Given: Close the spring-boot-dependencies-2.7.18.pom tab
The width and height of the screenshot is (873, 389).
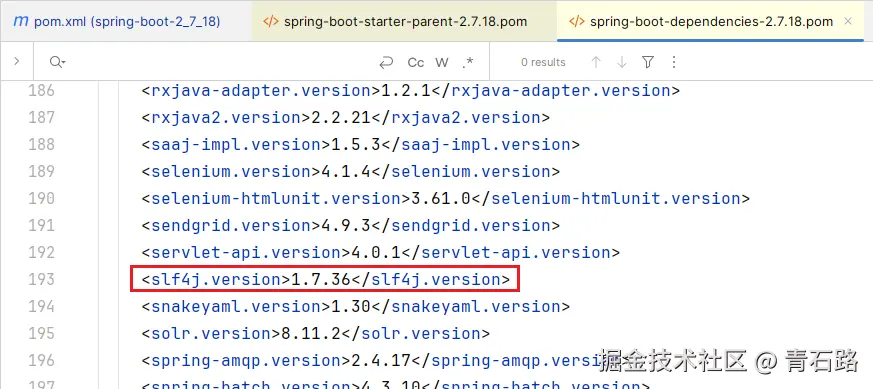Looking at the screenshot, I should click(848, 21).
